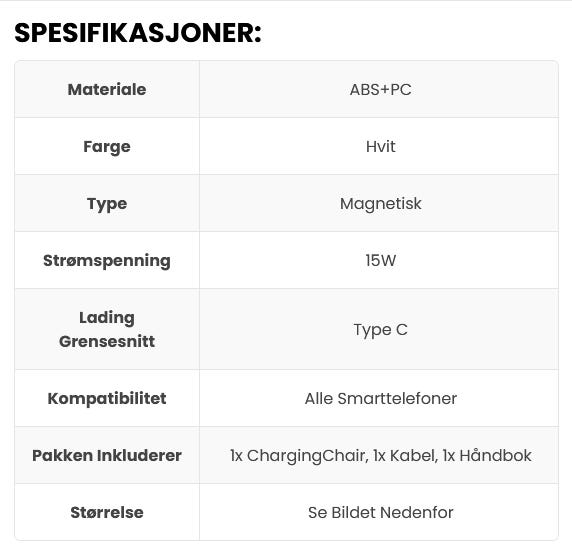This screenshot has width=572, height=556.
Task: Click the Kabel word in package row
Action: coord(414,456)
